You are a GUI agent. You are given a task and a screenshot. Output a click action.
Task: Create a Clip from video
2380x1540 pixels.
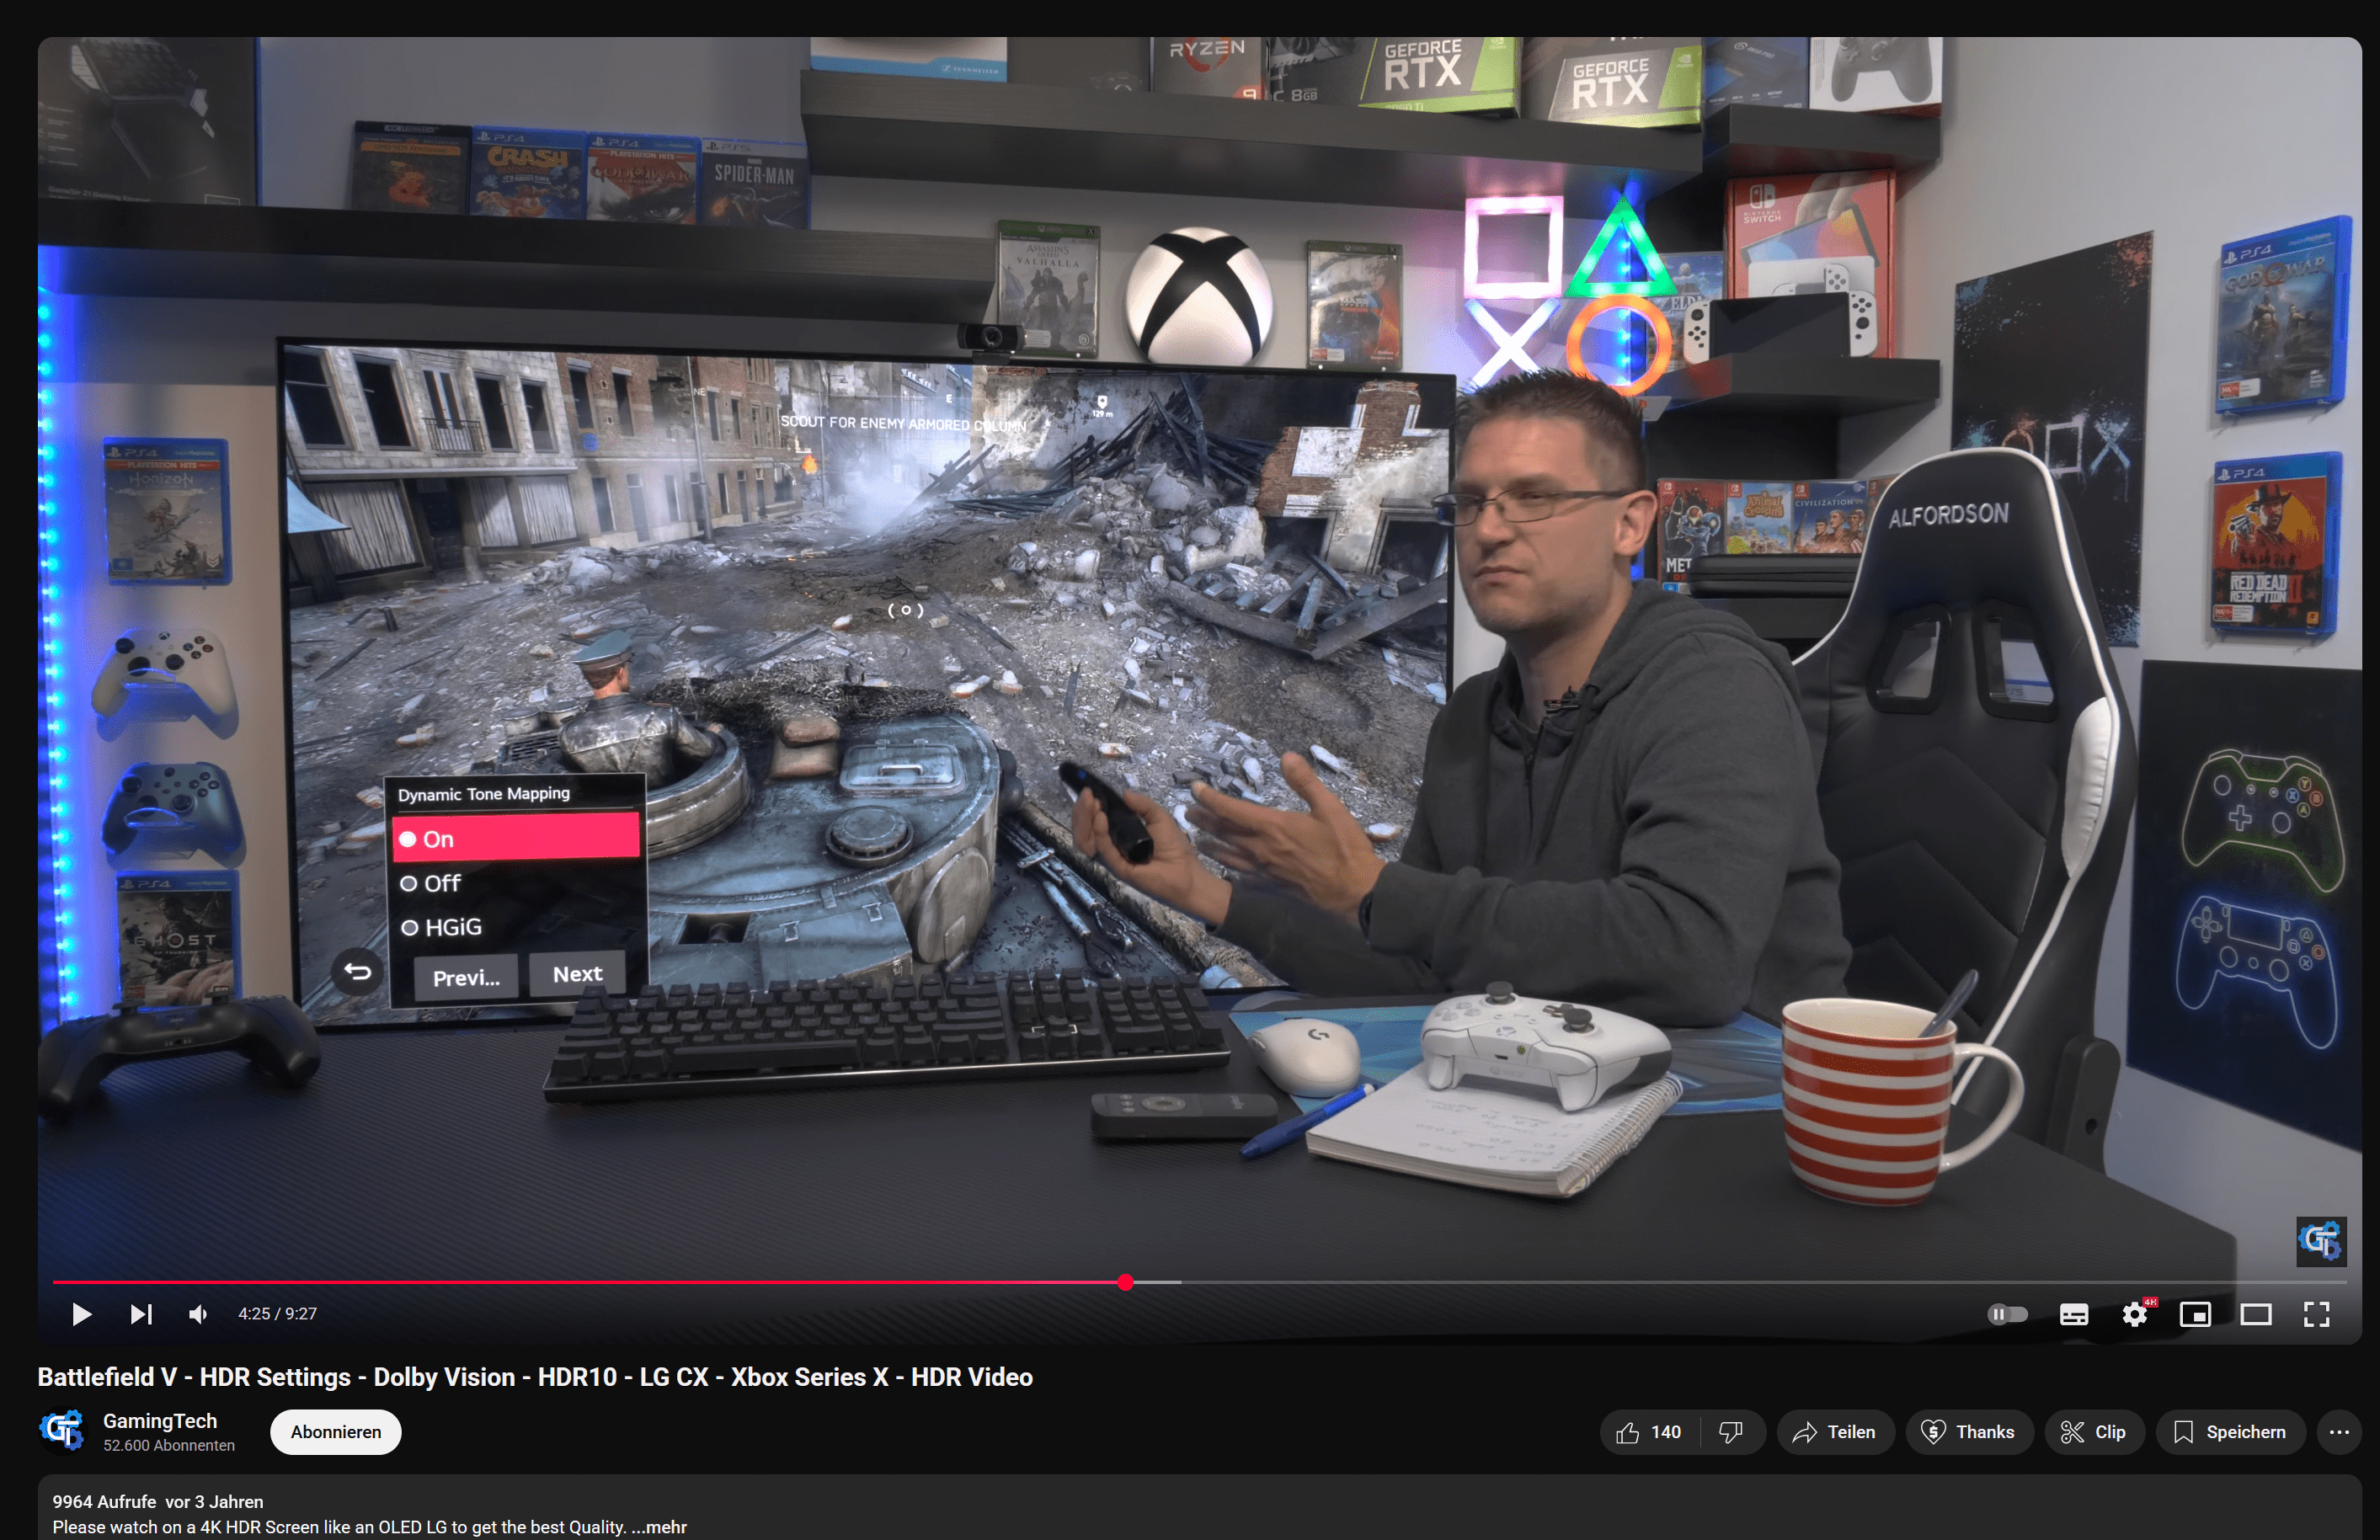tap(2094, 1432)
